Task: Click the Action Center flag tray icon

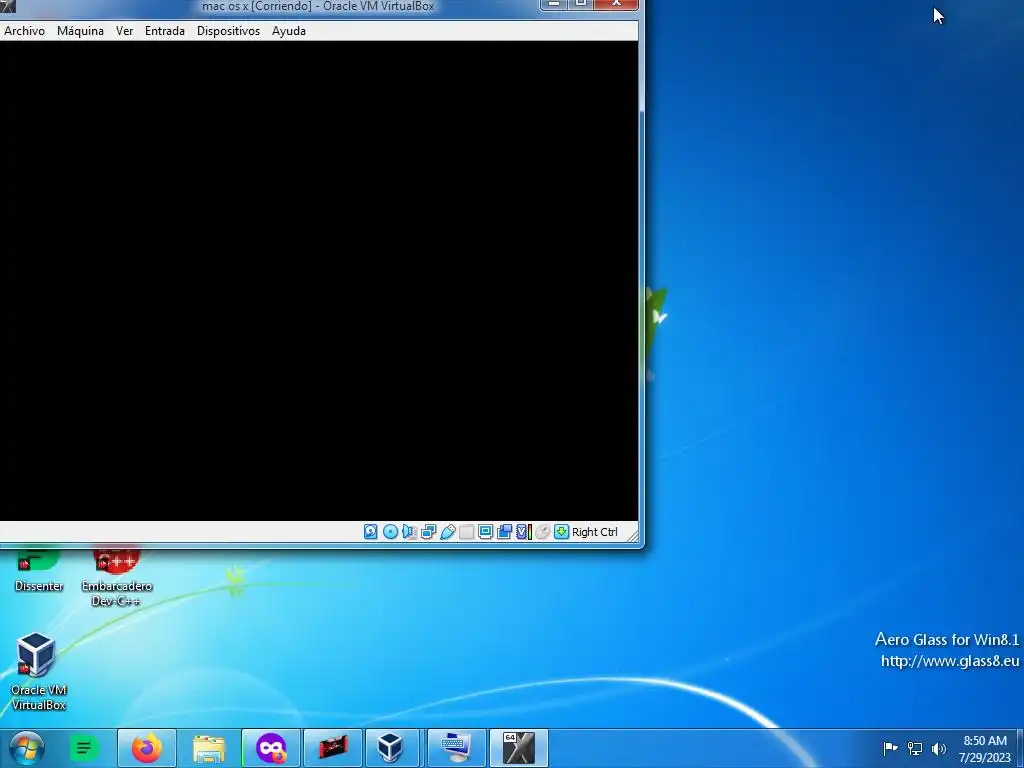Action: (x=890, y=748)
